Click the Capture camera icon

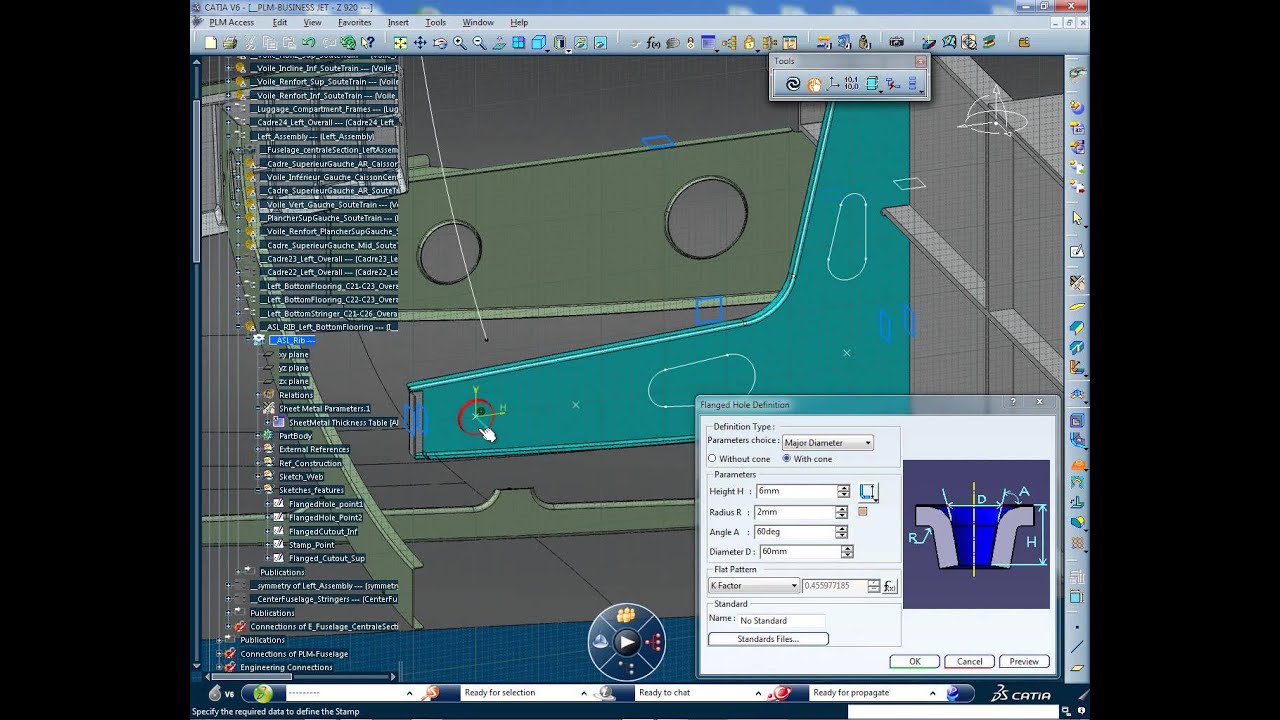pos(896,43)
